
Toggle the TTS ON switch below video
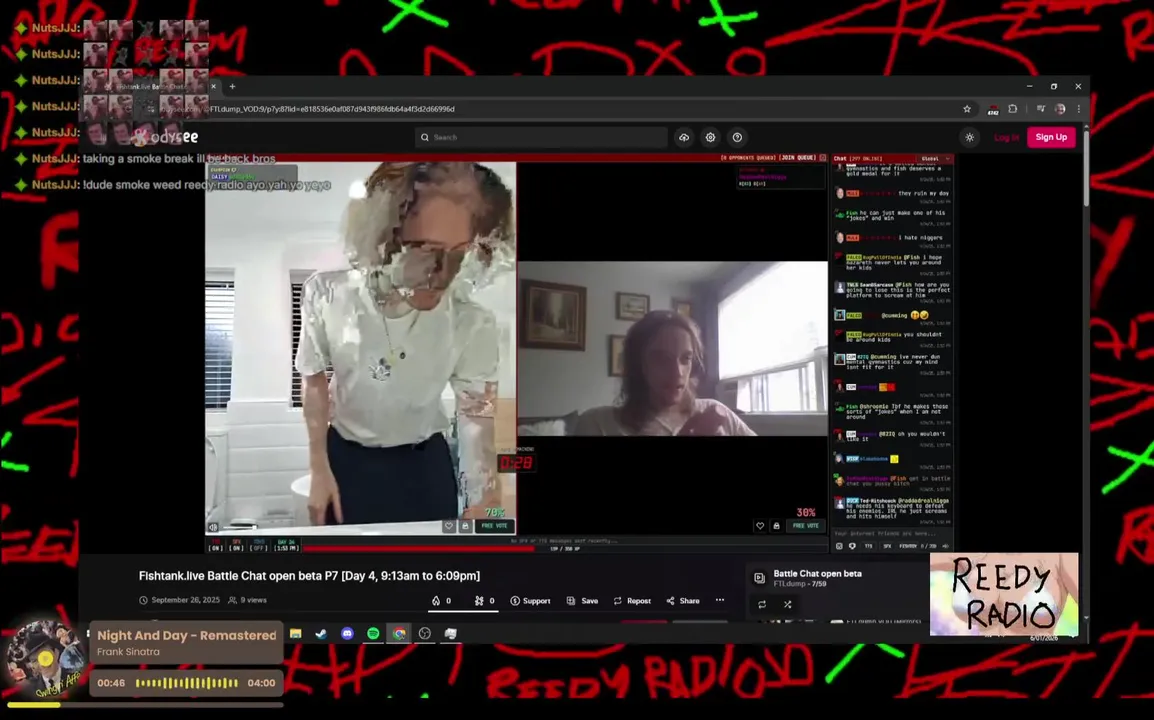pyautogui.click(x=216, y=546)
